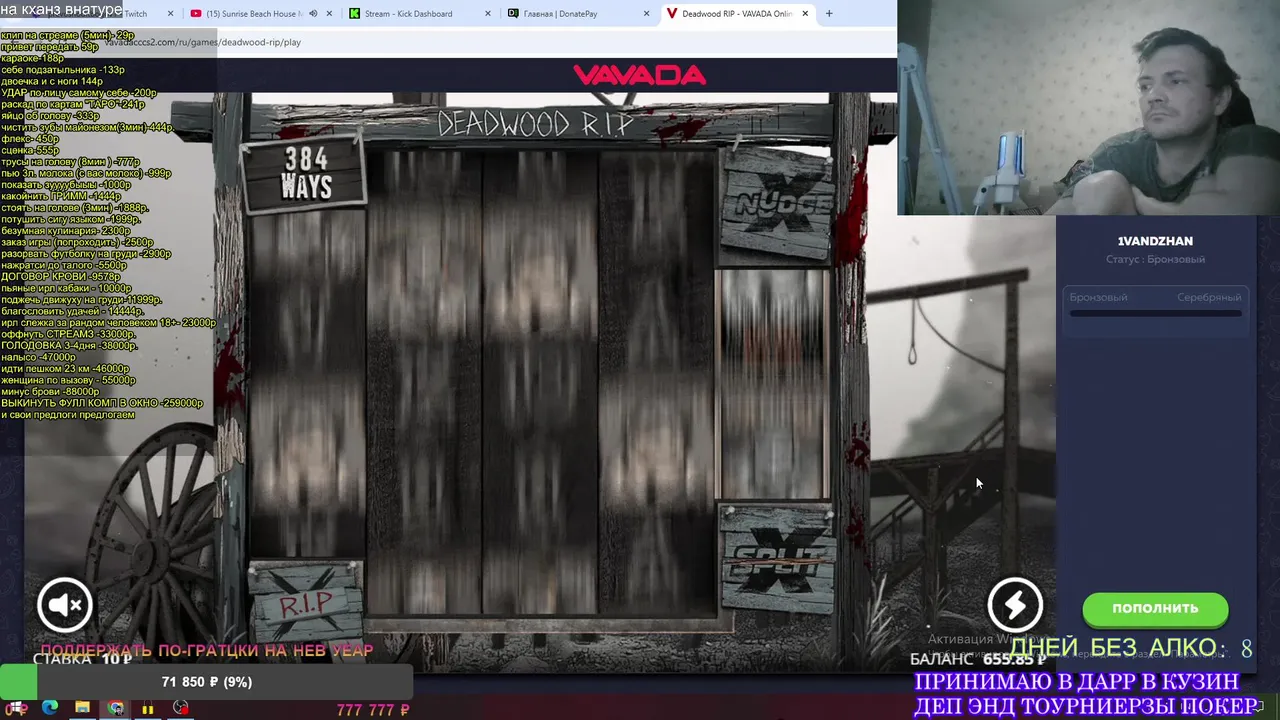Click the 777 777 ₽ goal text
This screenshot has width=1280, height=720.
[373, 710]
